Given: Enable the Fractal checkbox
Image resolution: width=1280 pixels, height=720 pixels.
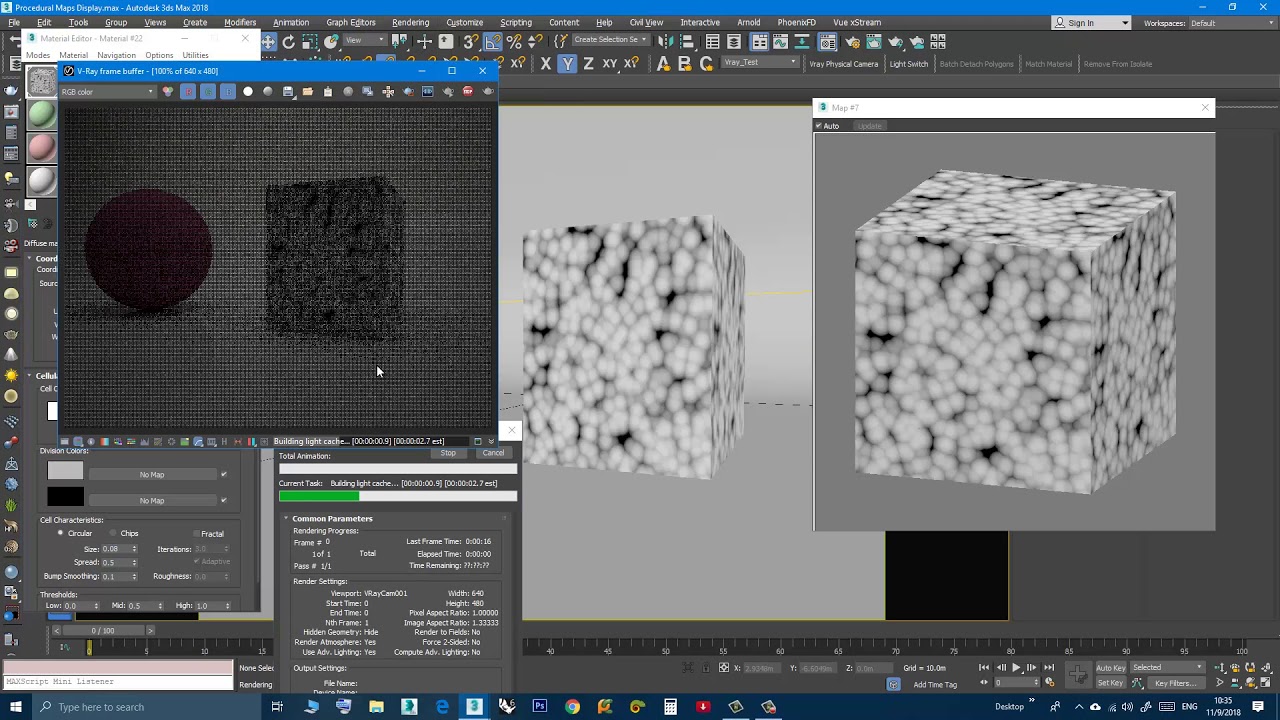Looking at the screenshot, I should point(196,533).
